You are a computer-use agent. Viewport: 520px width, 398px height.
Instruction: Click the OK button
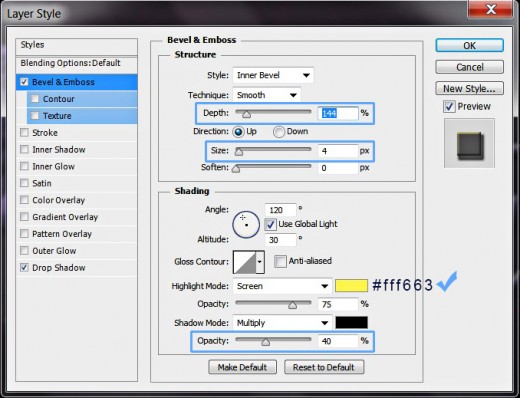click(469, 45)
